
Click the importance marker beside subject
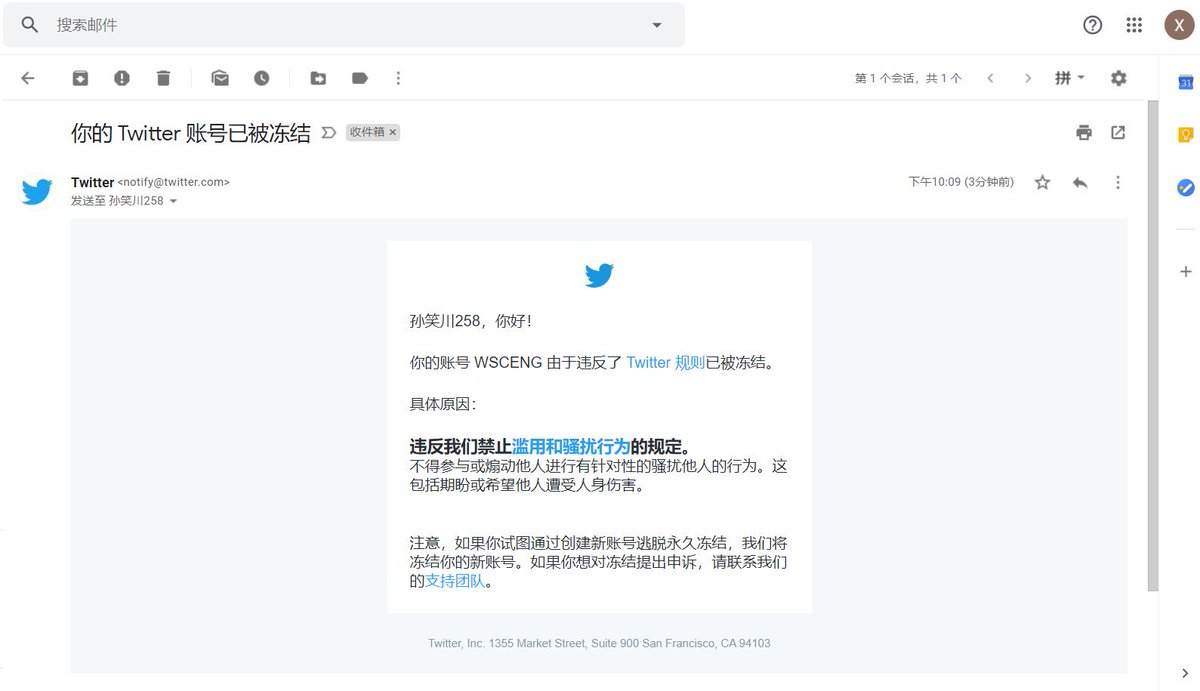pos(328,132)
